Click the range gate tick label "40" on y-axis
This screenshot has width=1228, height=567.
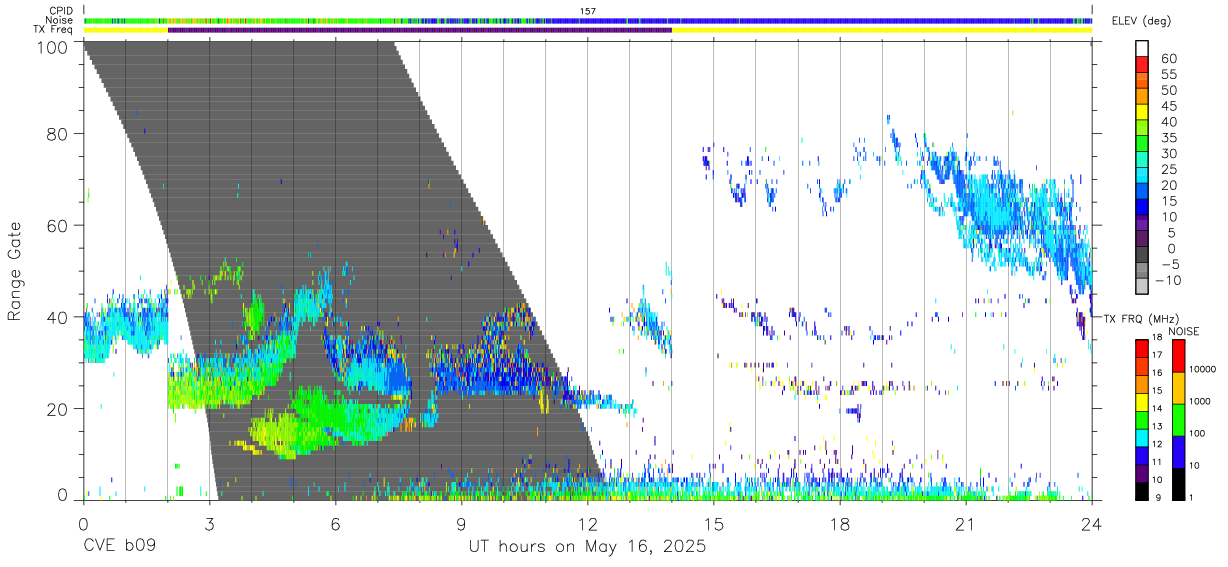[x=58, y=317]
